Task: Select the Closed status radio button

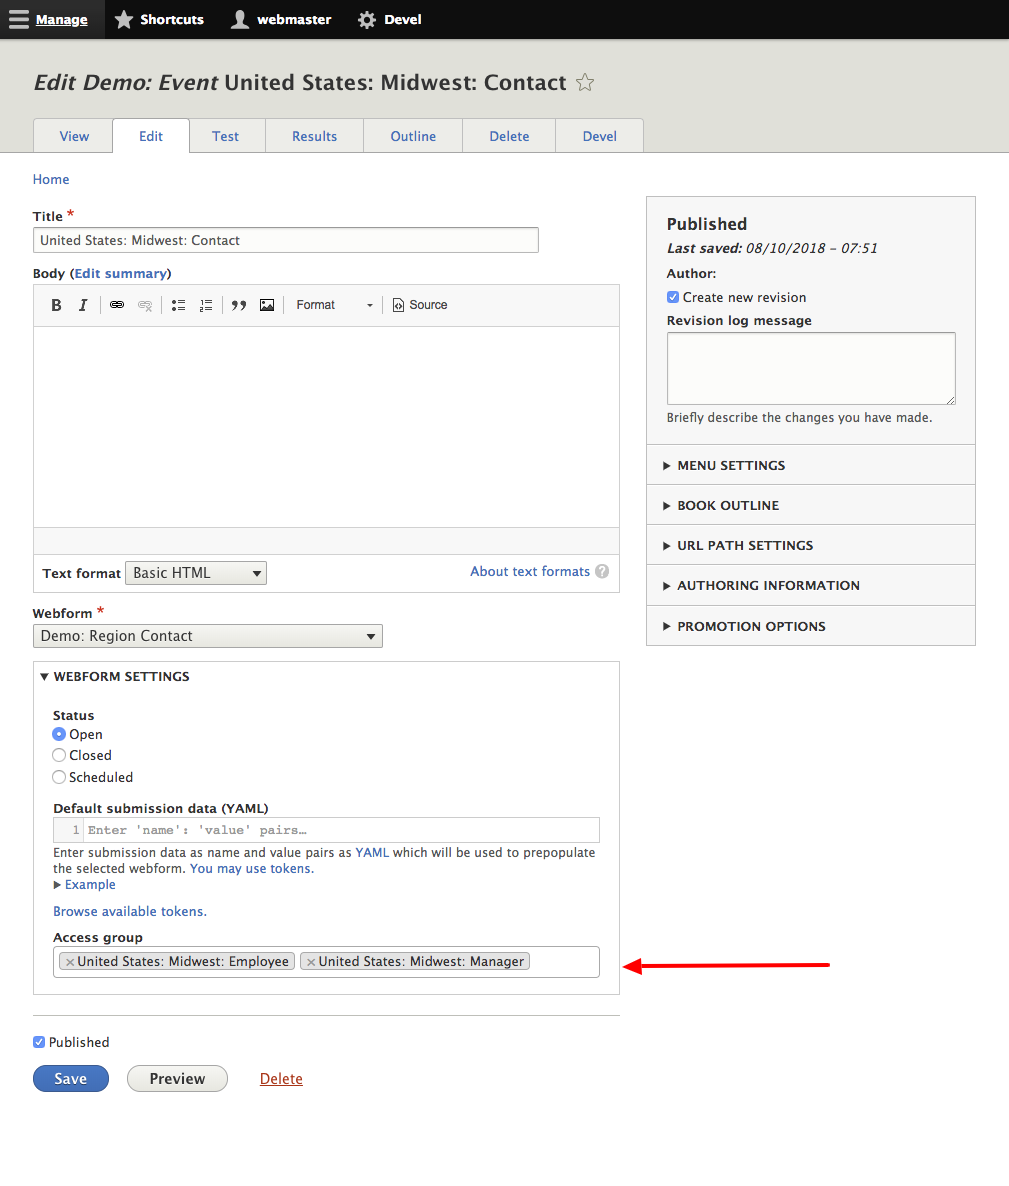Action: click(58, 755)
